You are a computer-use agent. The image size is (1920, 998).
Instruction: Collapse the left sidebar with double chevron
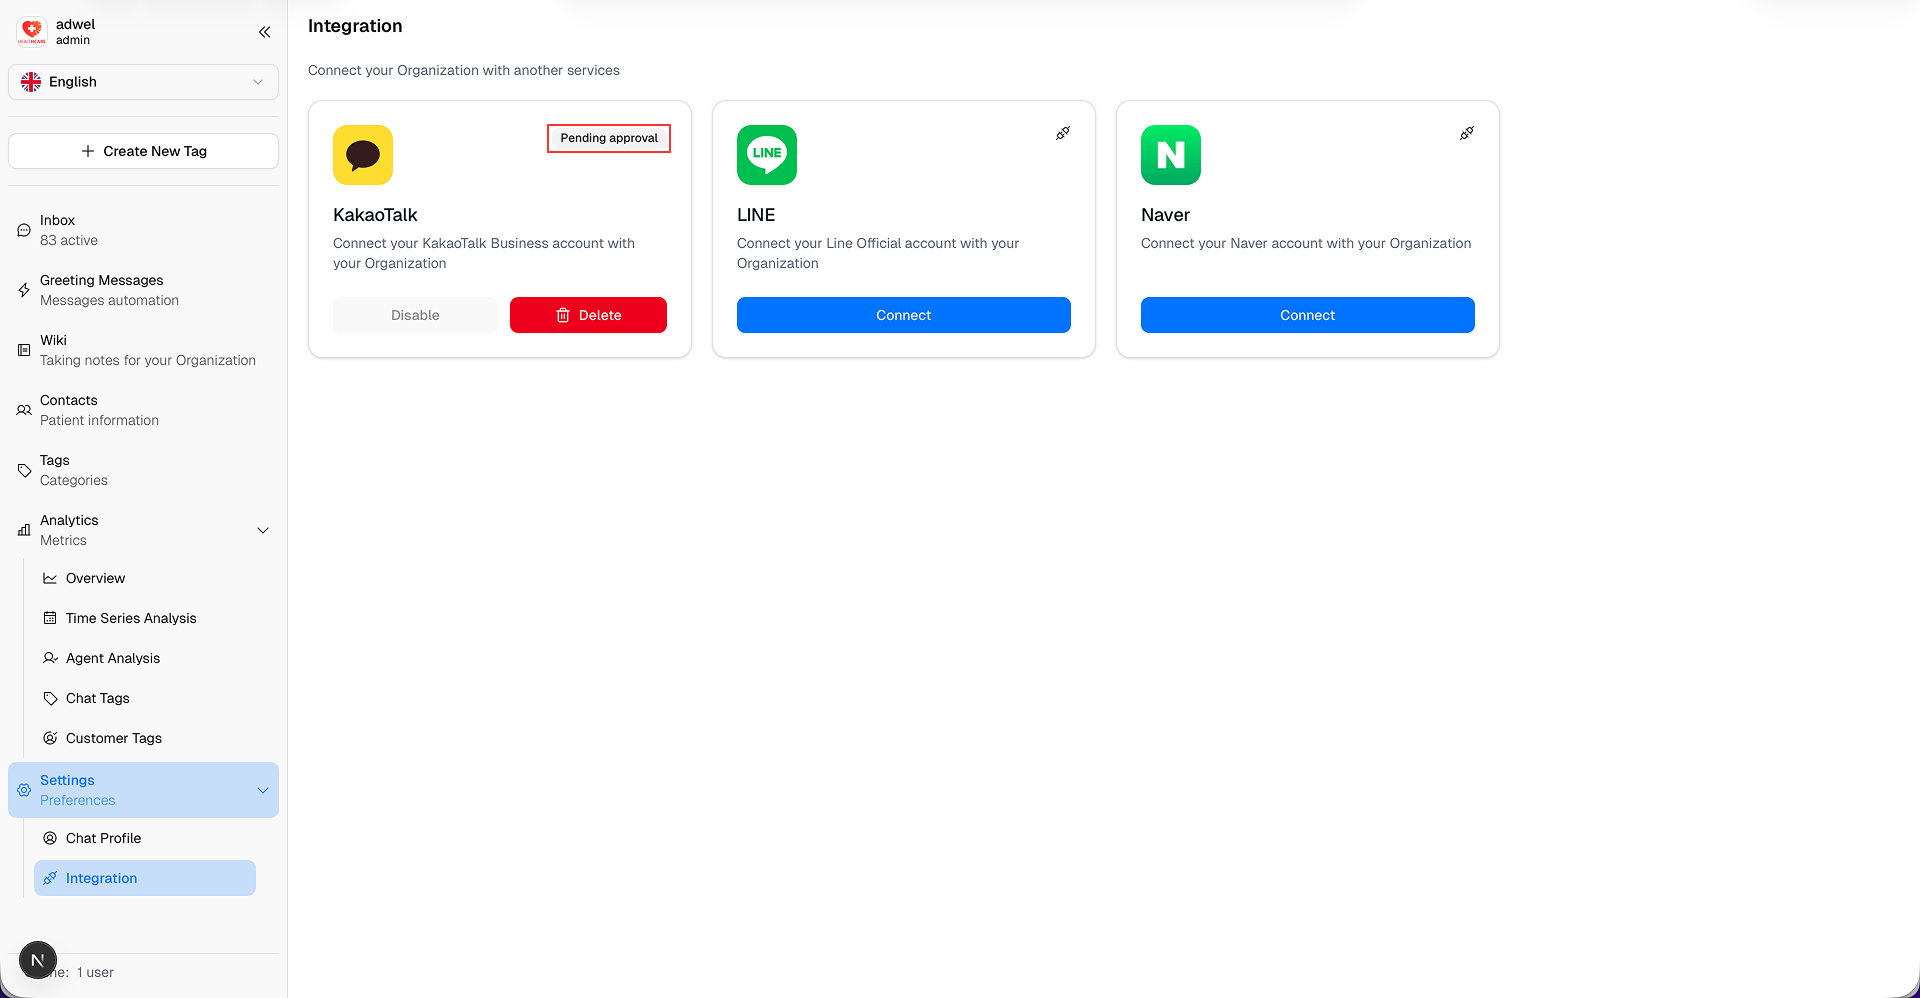click(264, 32)
